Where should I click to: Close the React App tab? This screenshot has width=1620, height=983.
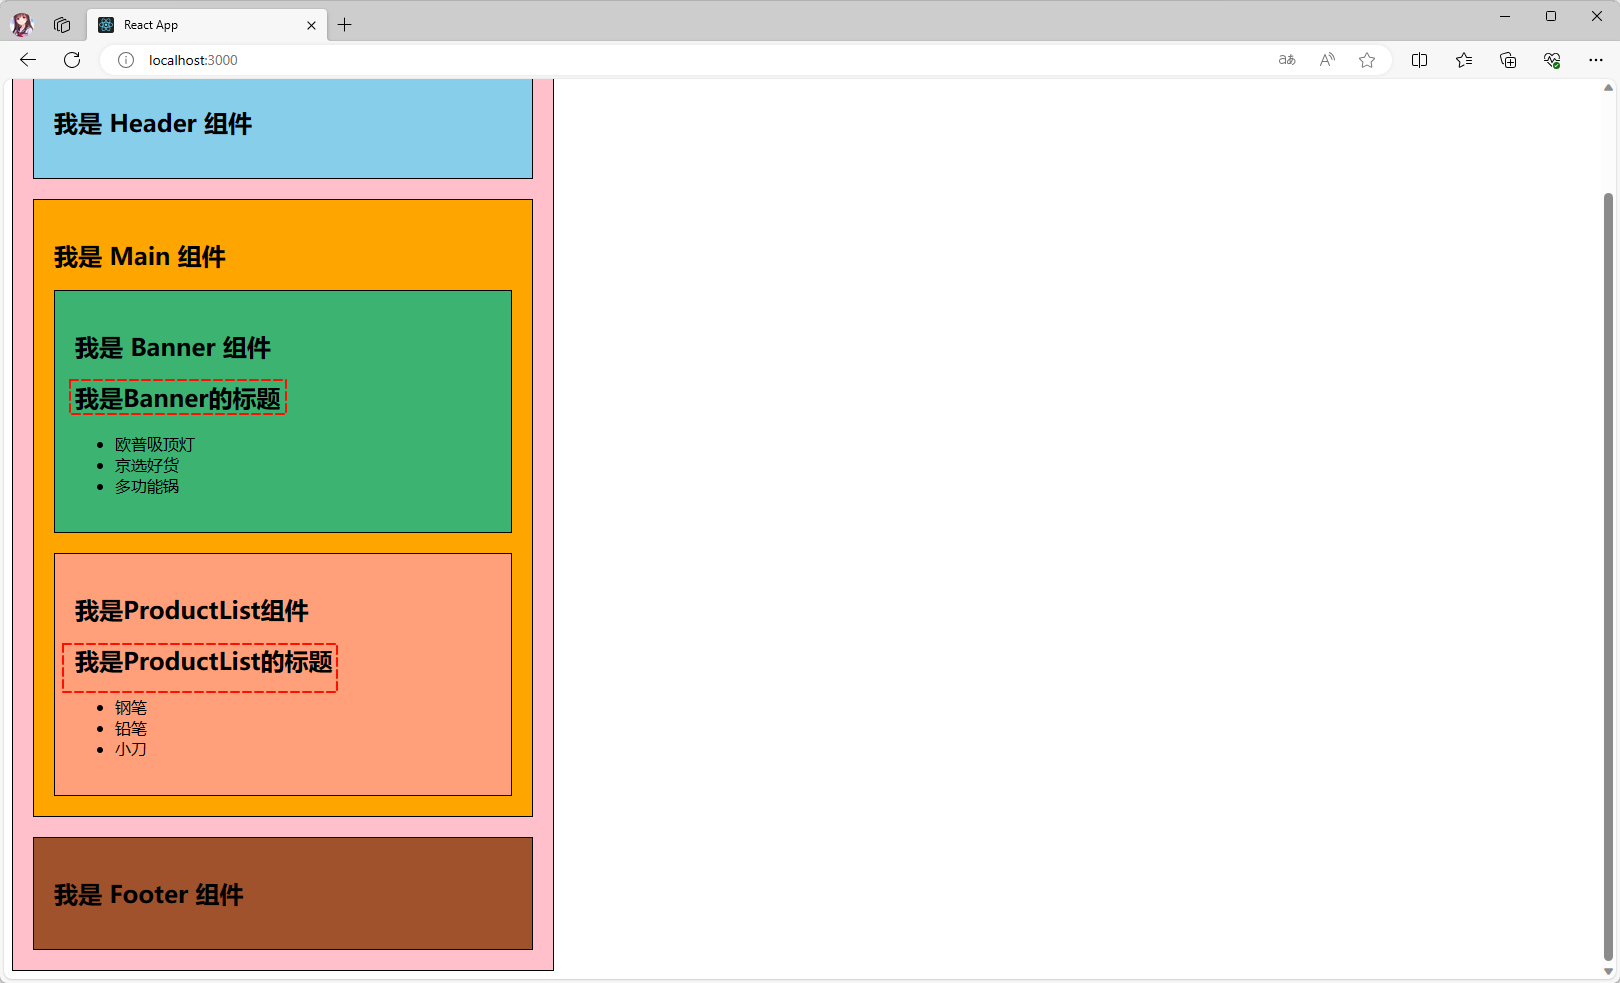311,25
